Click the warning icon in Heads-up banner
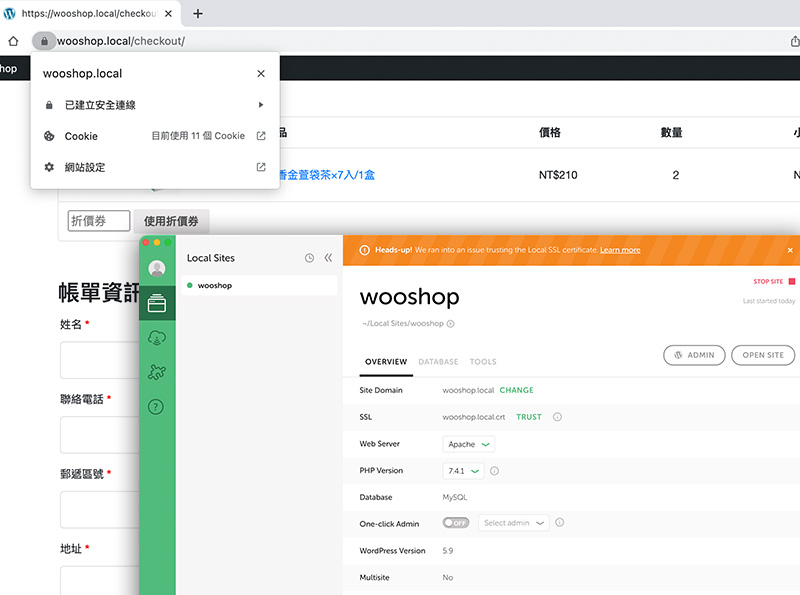 (x=364, y=250)
